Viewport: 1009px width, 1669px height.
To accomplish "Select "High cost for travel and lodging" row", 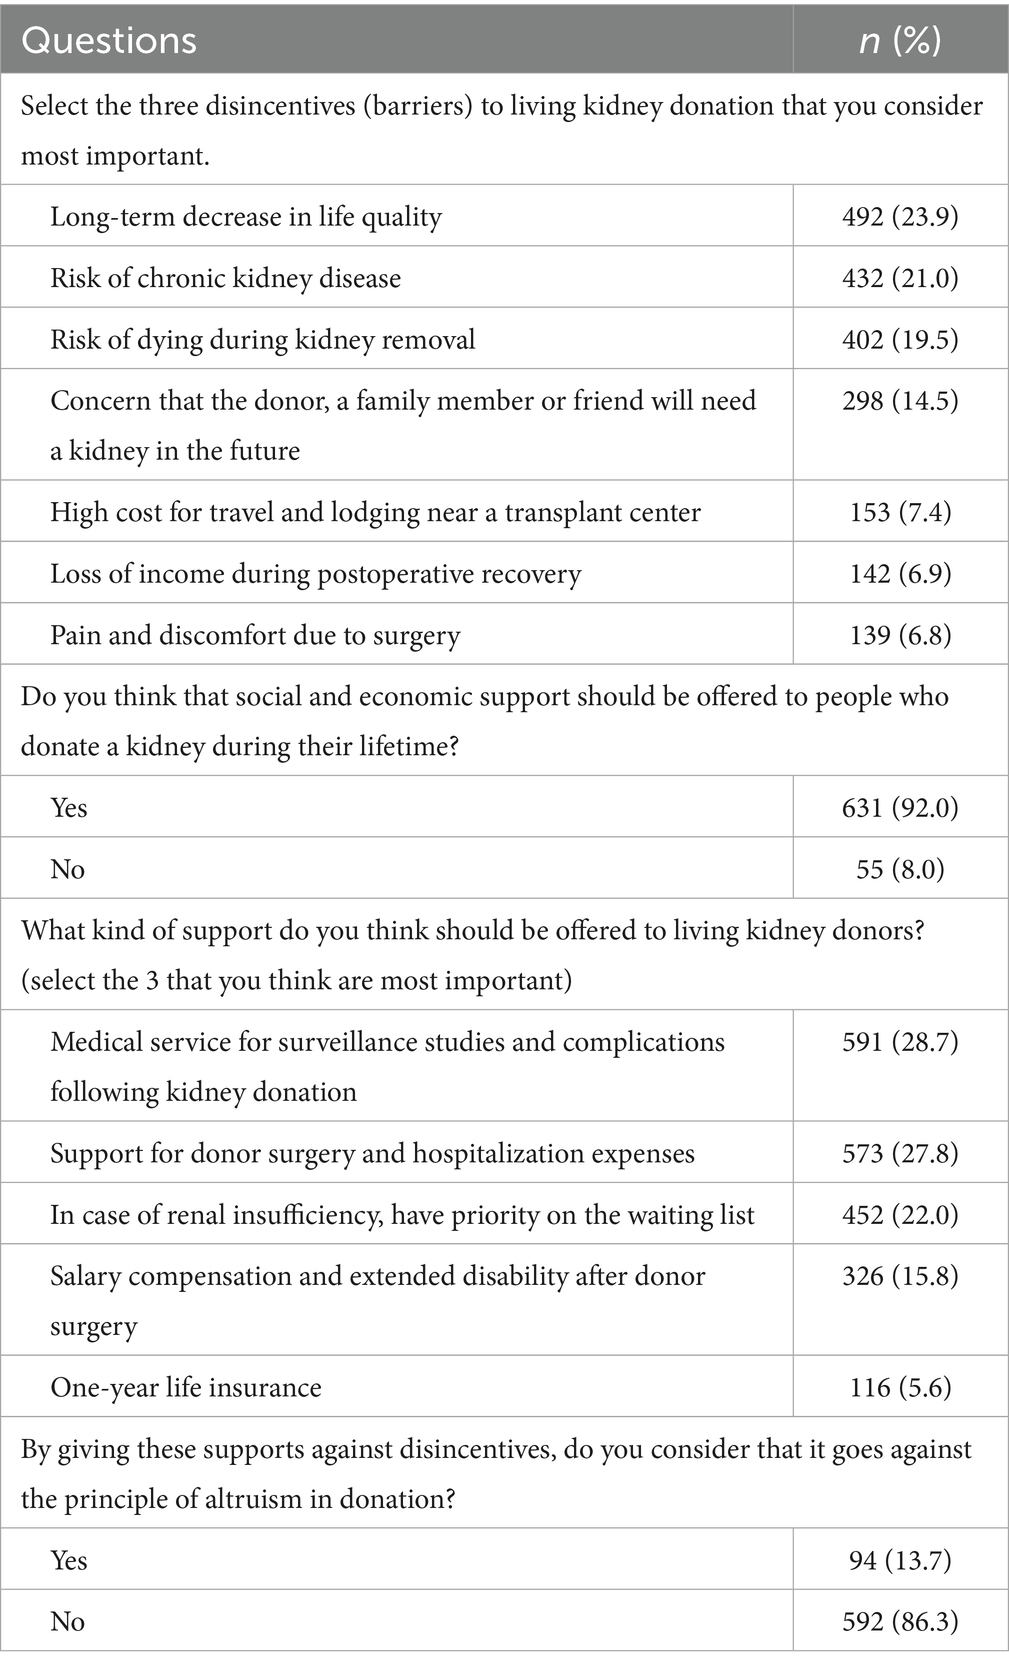I will [376, 513].
